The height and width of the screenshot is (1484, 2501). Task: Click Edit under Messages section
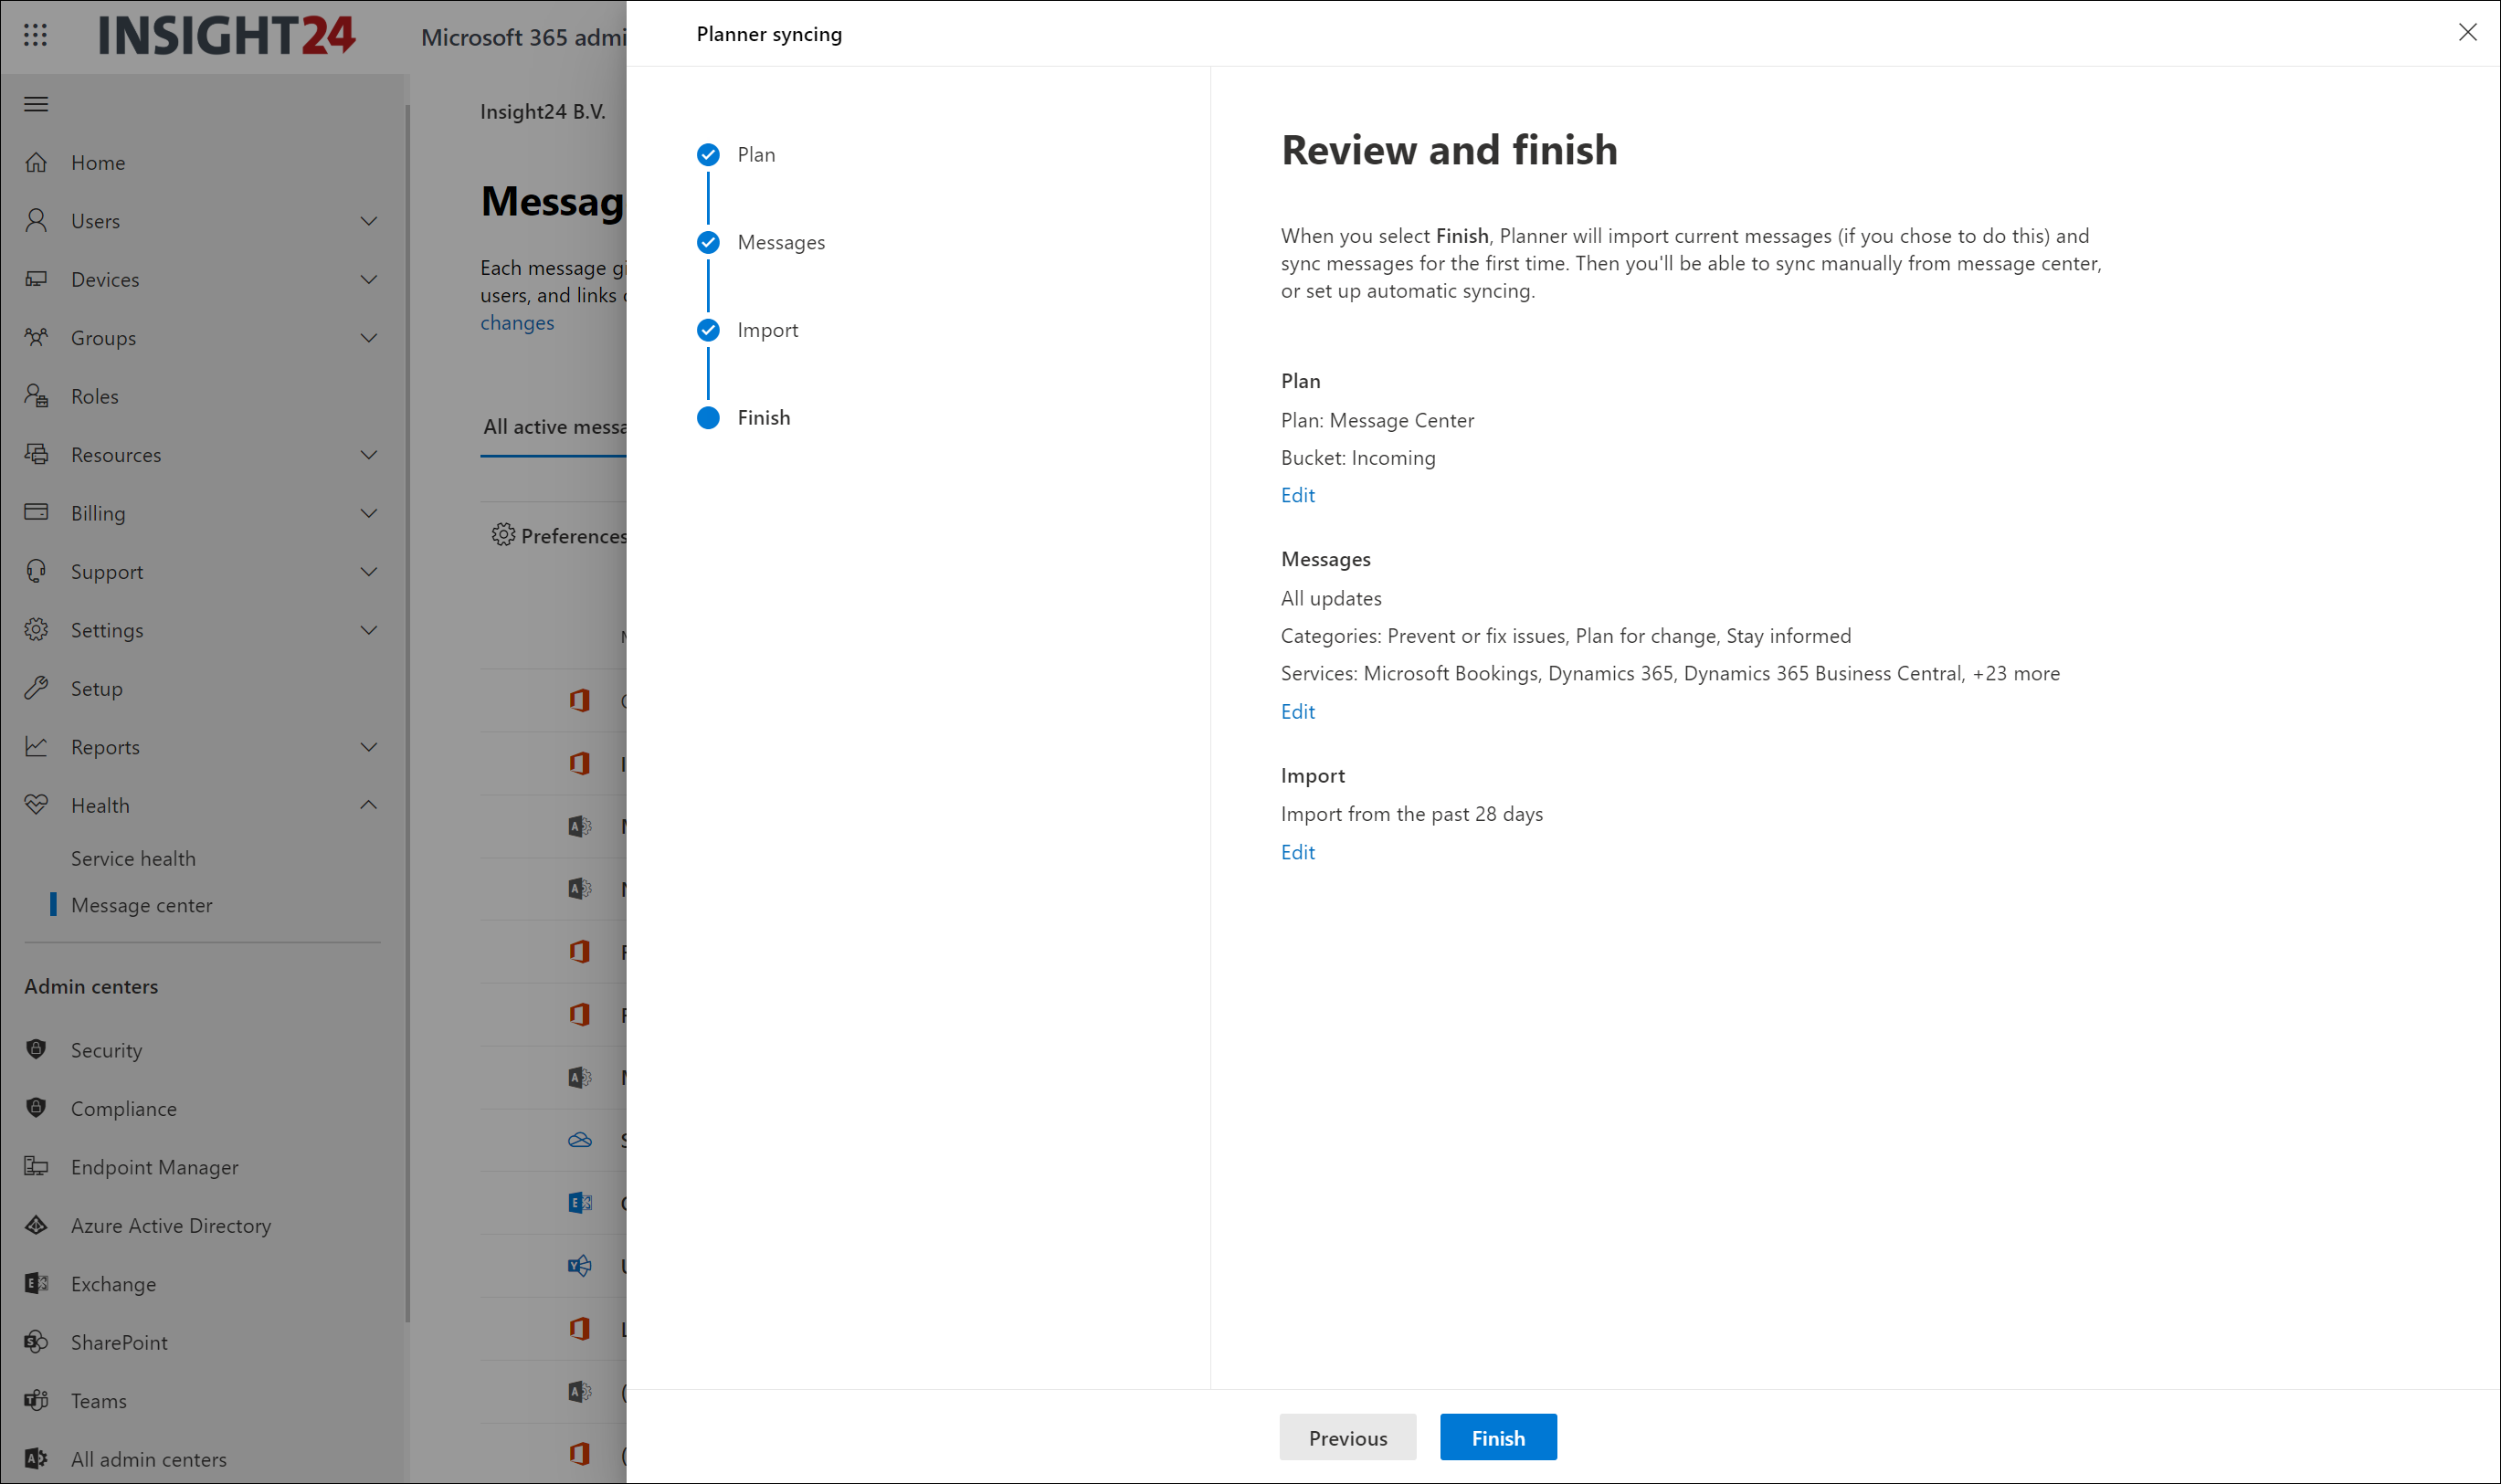[x=1297, y=712]
